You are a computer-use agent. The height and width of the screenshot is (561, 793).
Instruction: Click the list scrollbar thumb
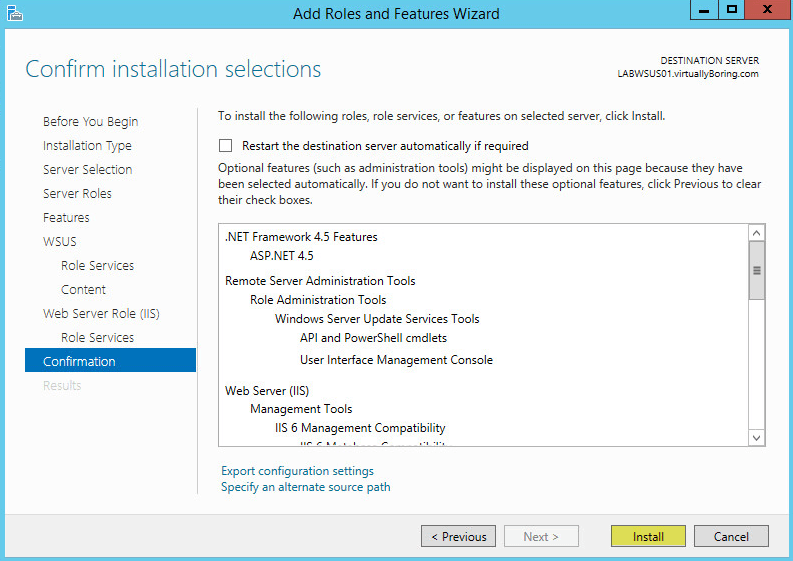pyautogui.click(x=757, y=270)
